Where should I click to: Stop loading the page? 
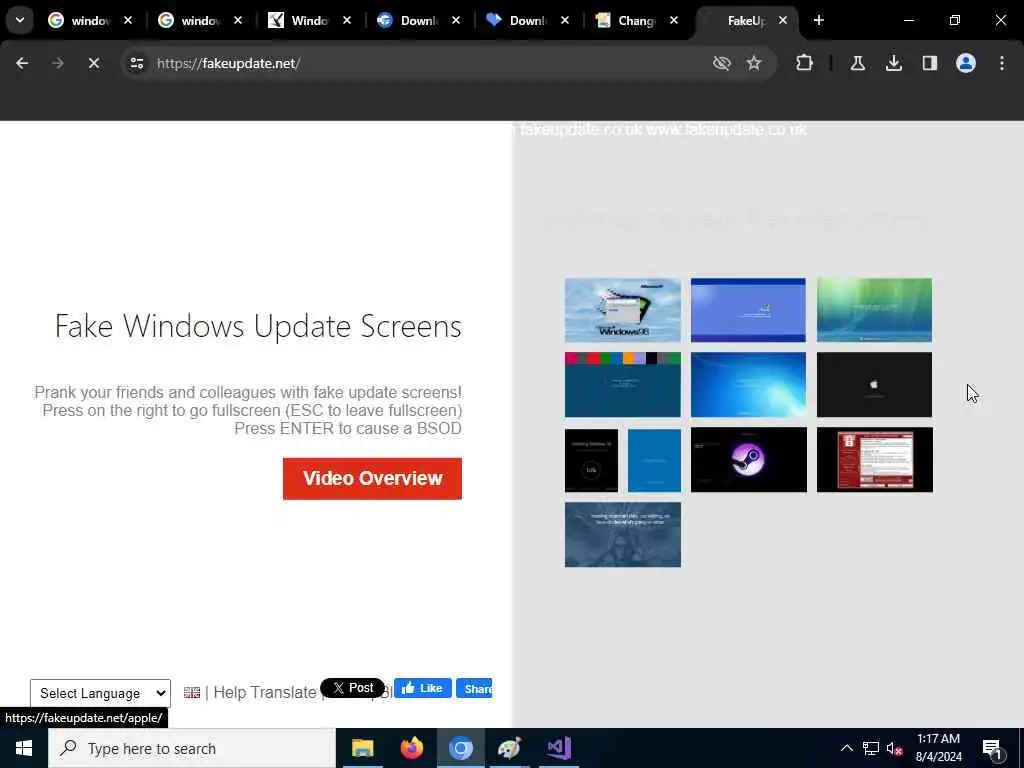click(x=93, y=63)
